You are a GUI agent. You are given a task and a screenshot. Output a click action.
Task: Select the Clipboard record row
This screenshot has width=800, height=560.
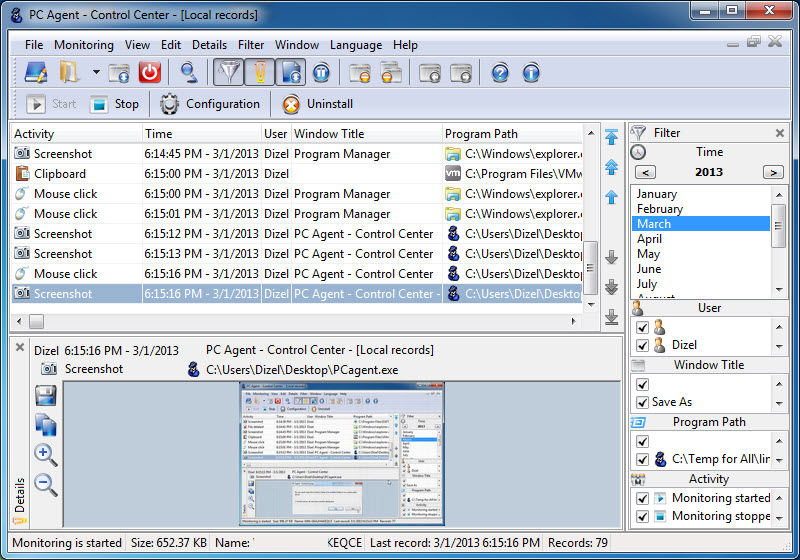tap(297, 174)
